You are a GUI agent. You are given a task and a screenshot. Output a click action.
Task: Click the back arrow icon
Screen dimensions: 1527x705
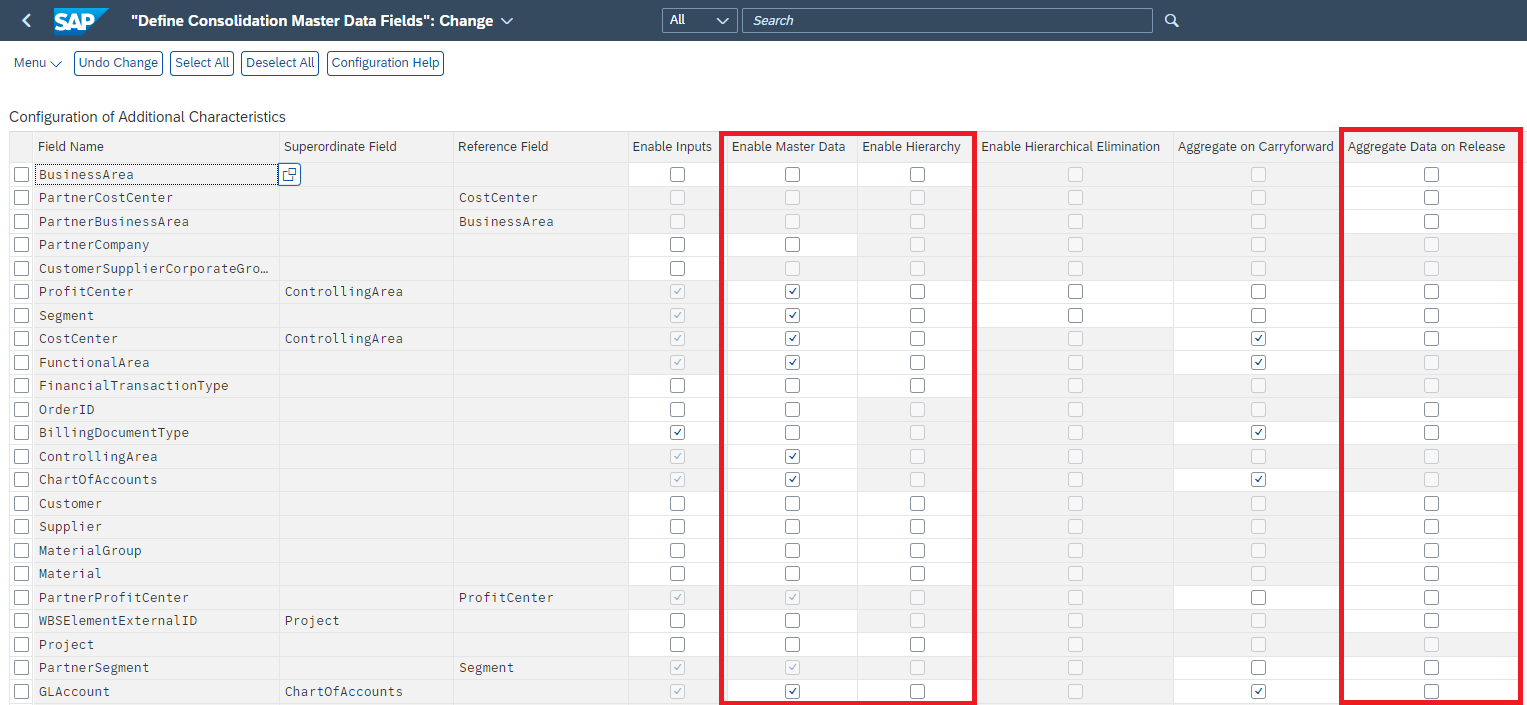coord(26,20)
